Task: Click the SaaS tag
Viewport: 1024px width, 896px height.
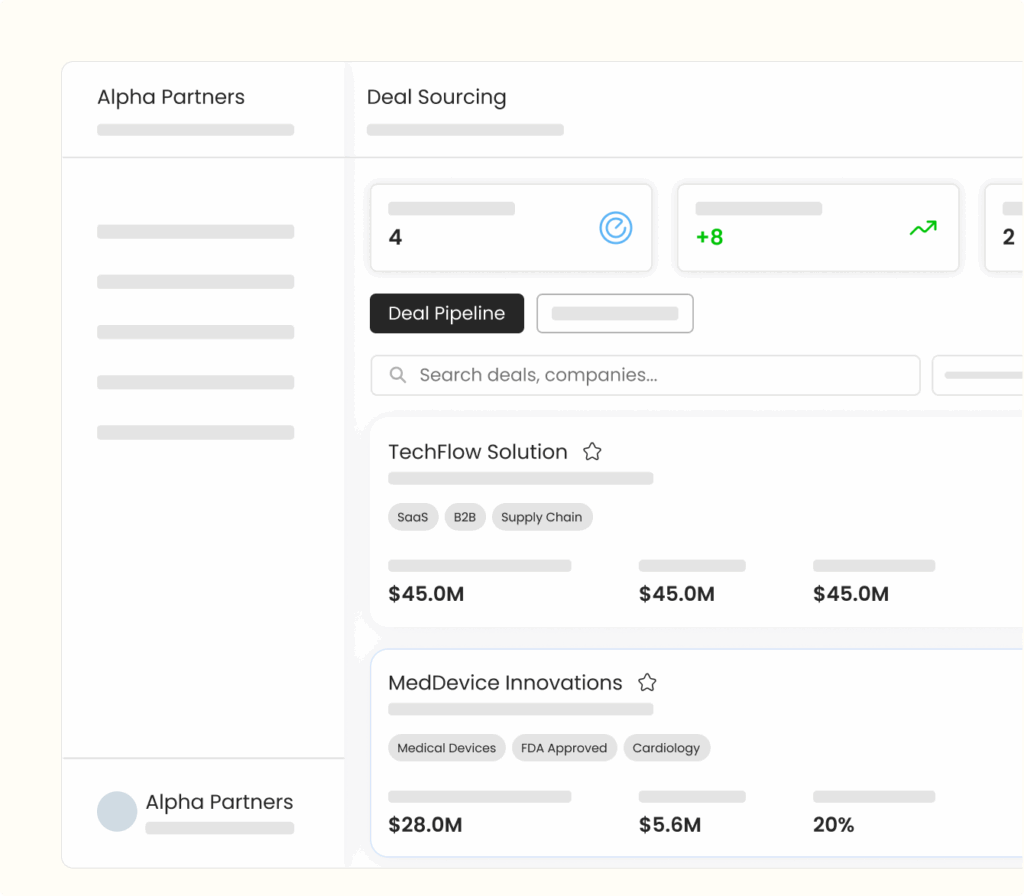Action: click(412, 517)
